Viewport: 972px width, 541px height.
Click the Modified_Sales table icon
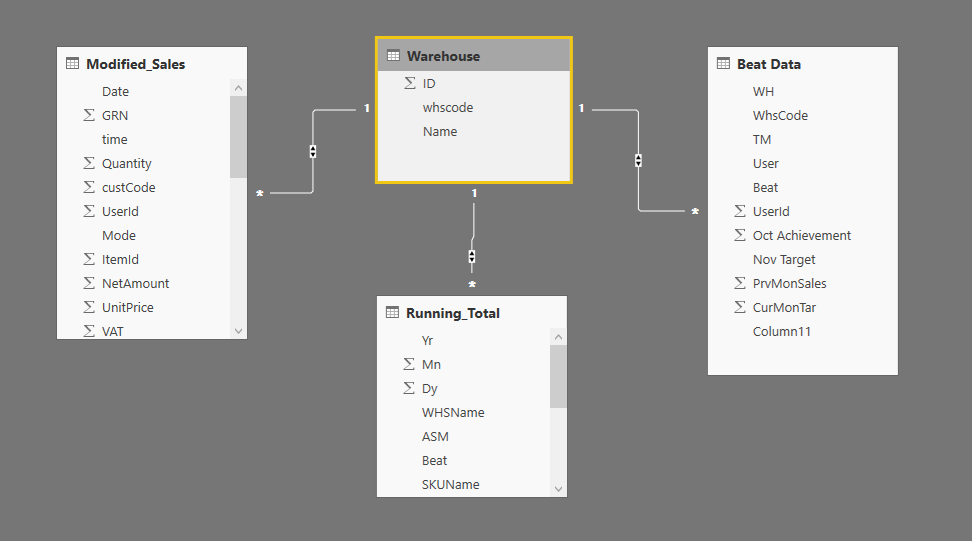[x=73, y=64]
